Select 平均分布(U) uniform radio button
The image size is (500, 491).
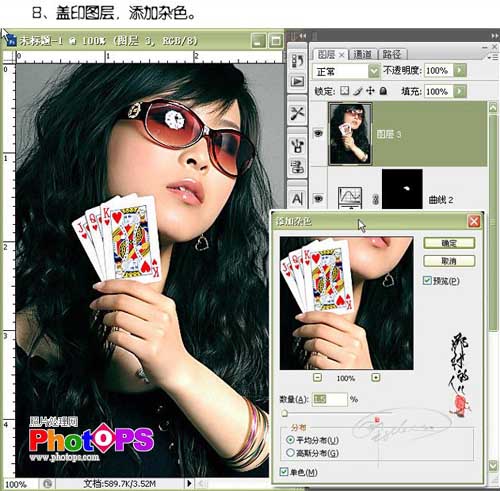tap(290, 440)
